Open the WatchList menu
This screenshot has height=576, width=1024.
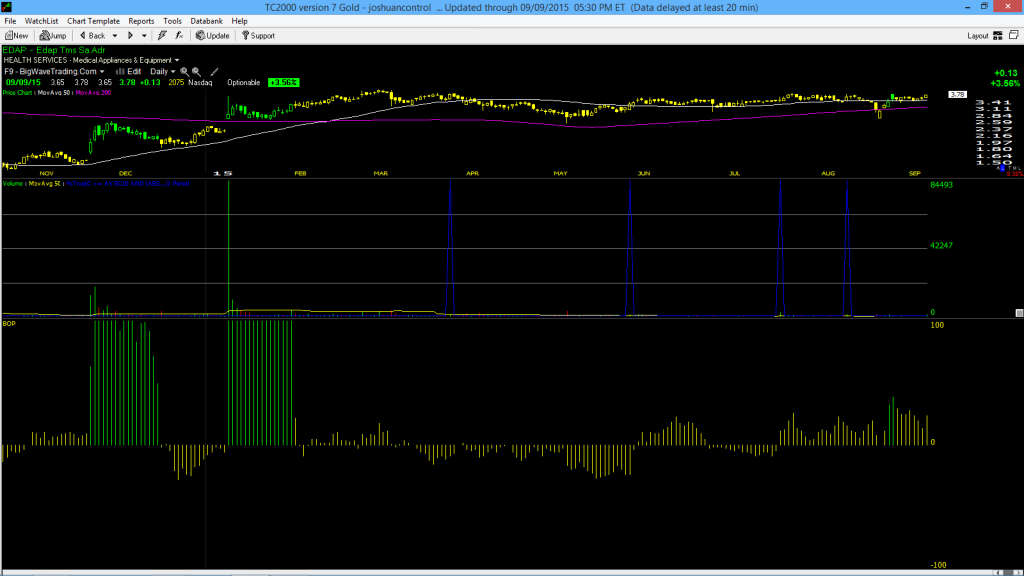pos(41,21)
